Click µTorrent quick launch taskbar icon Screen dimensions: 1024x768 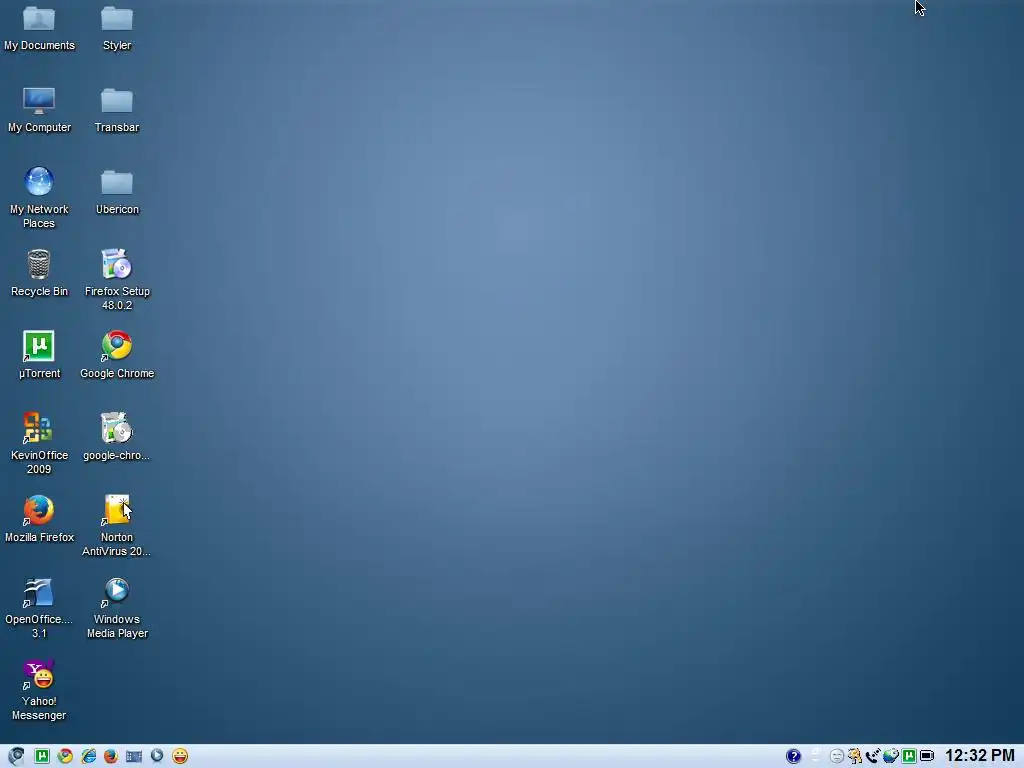point(42,756)
